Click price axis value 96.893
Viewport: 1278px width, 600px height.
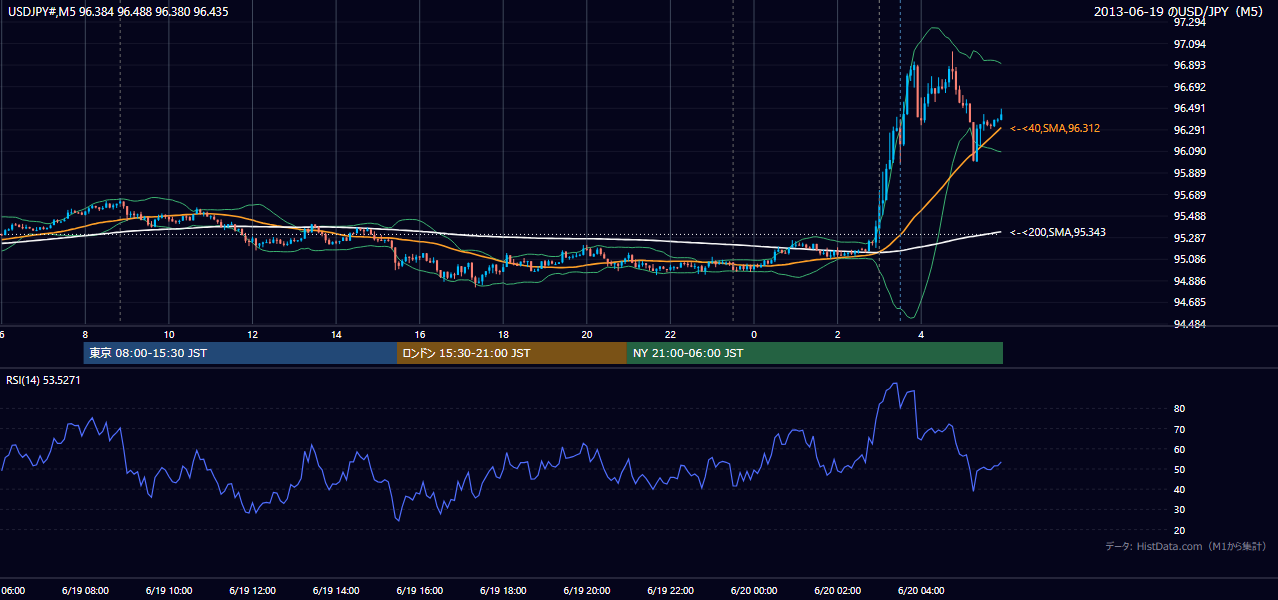tap(1189, 65)
